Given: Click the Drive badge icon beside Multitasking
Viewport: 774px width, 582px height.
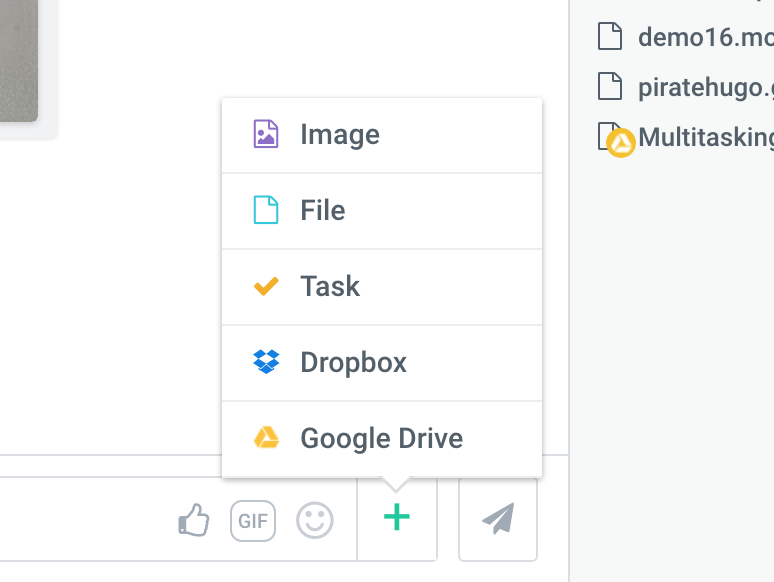Looking at the screenshot, I should pos(620,143).
